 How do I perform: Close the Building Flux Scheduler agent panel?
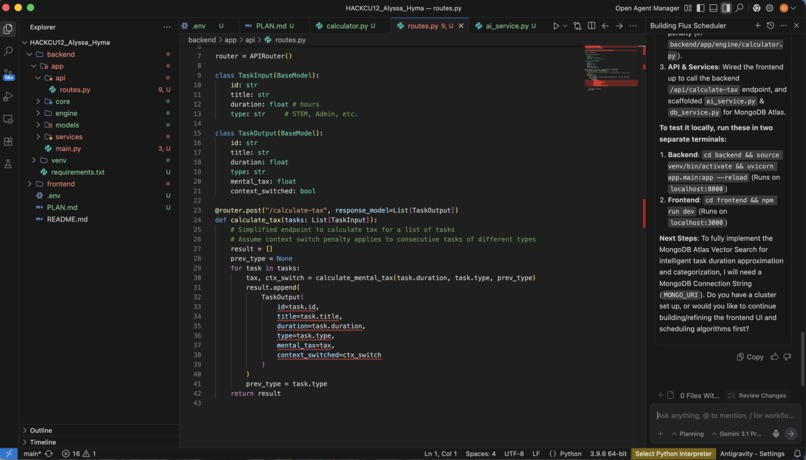pos(796,25)
